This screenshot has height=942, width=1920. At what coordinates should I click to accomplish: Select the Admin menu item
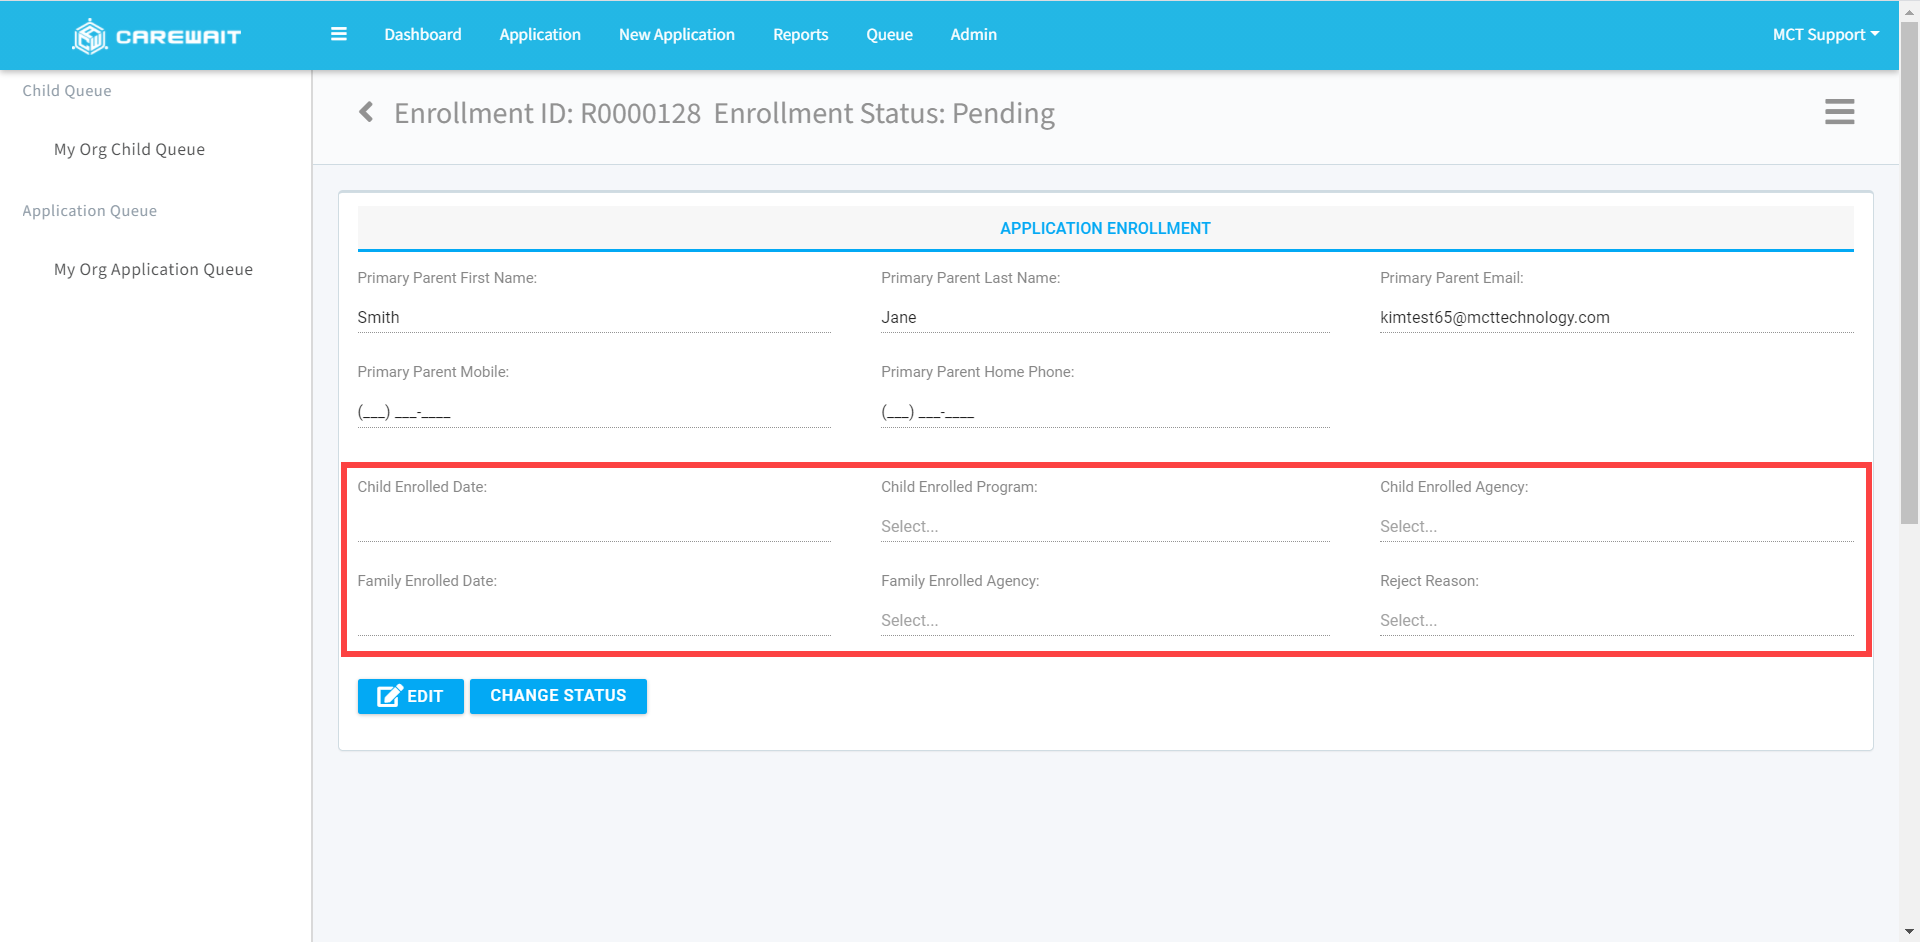(973, 35)
